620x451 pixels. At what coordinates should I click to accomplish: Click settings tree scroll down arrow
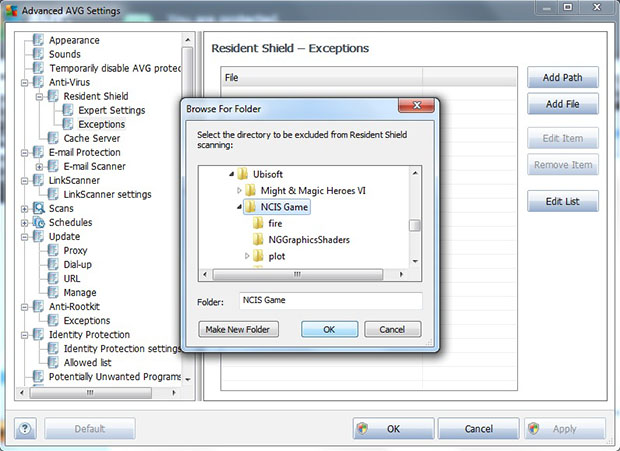(x=188, y=379)
